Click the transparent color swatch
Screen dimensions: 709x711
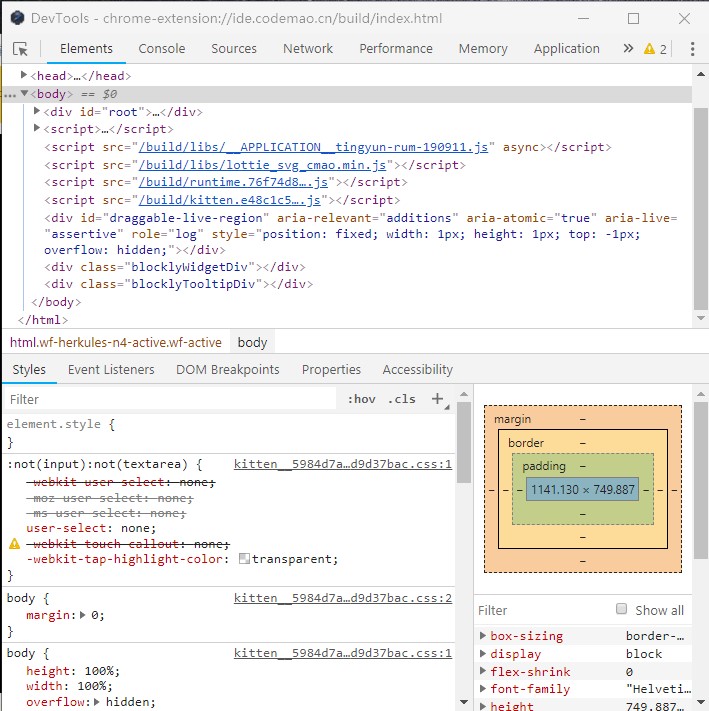coord(244,558)
